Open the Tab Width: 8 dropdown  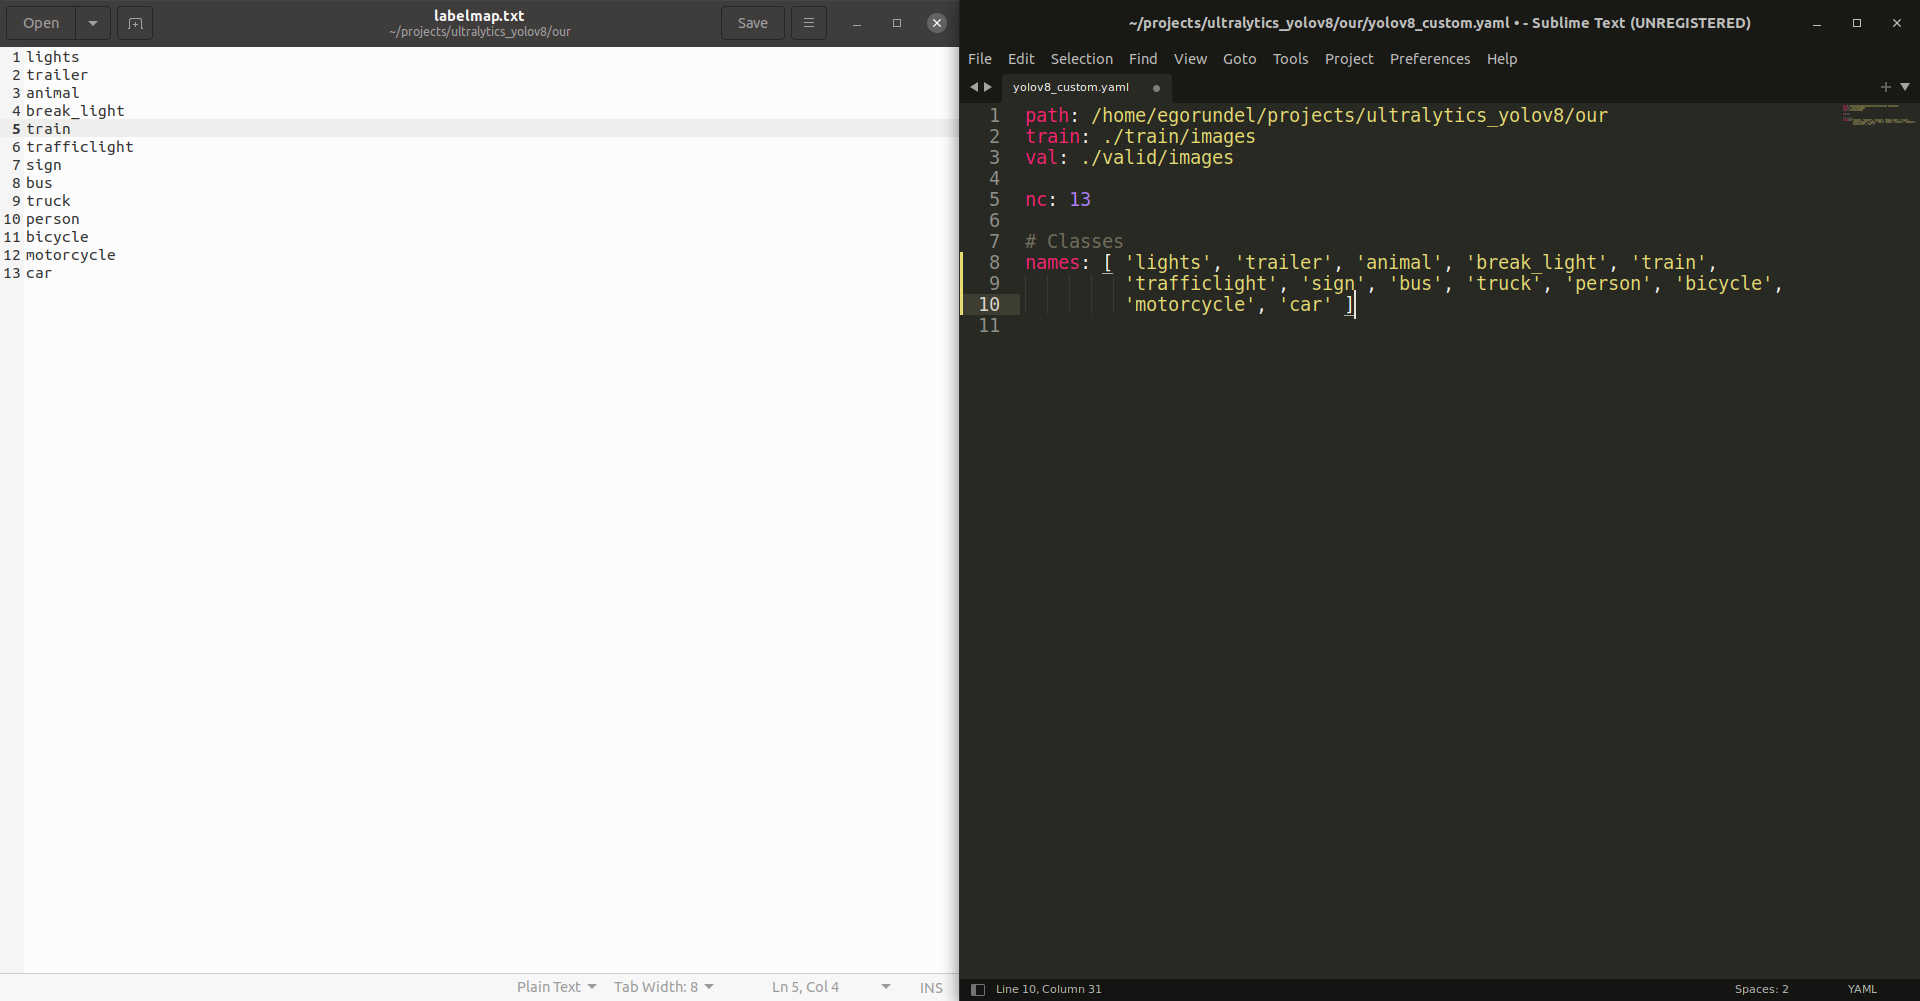click(663, 986)
